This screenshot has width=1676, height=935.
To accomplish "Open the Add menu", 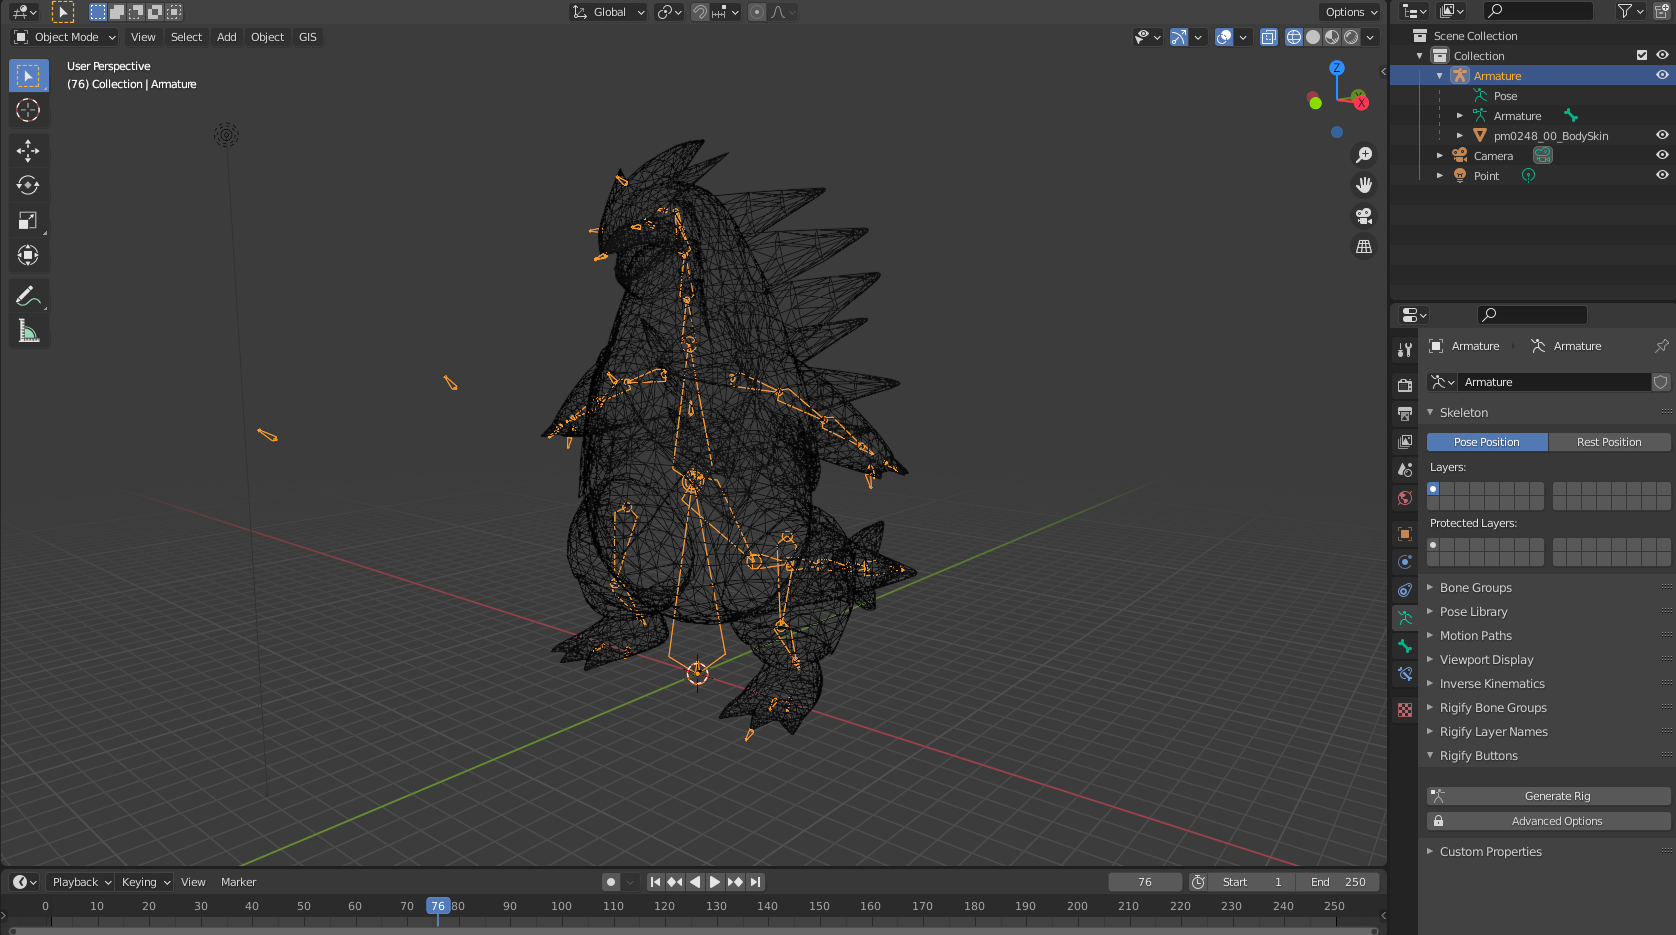I will pos(227,37).
